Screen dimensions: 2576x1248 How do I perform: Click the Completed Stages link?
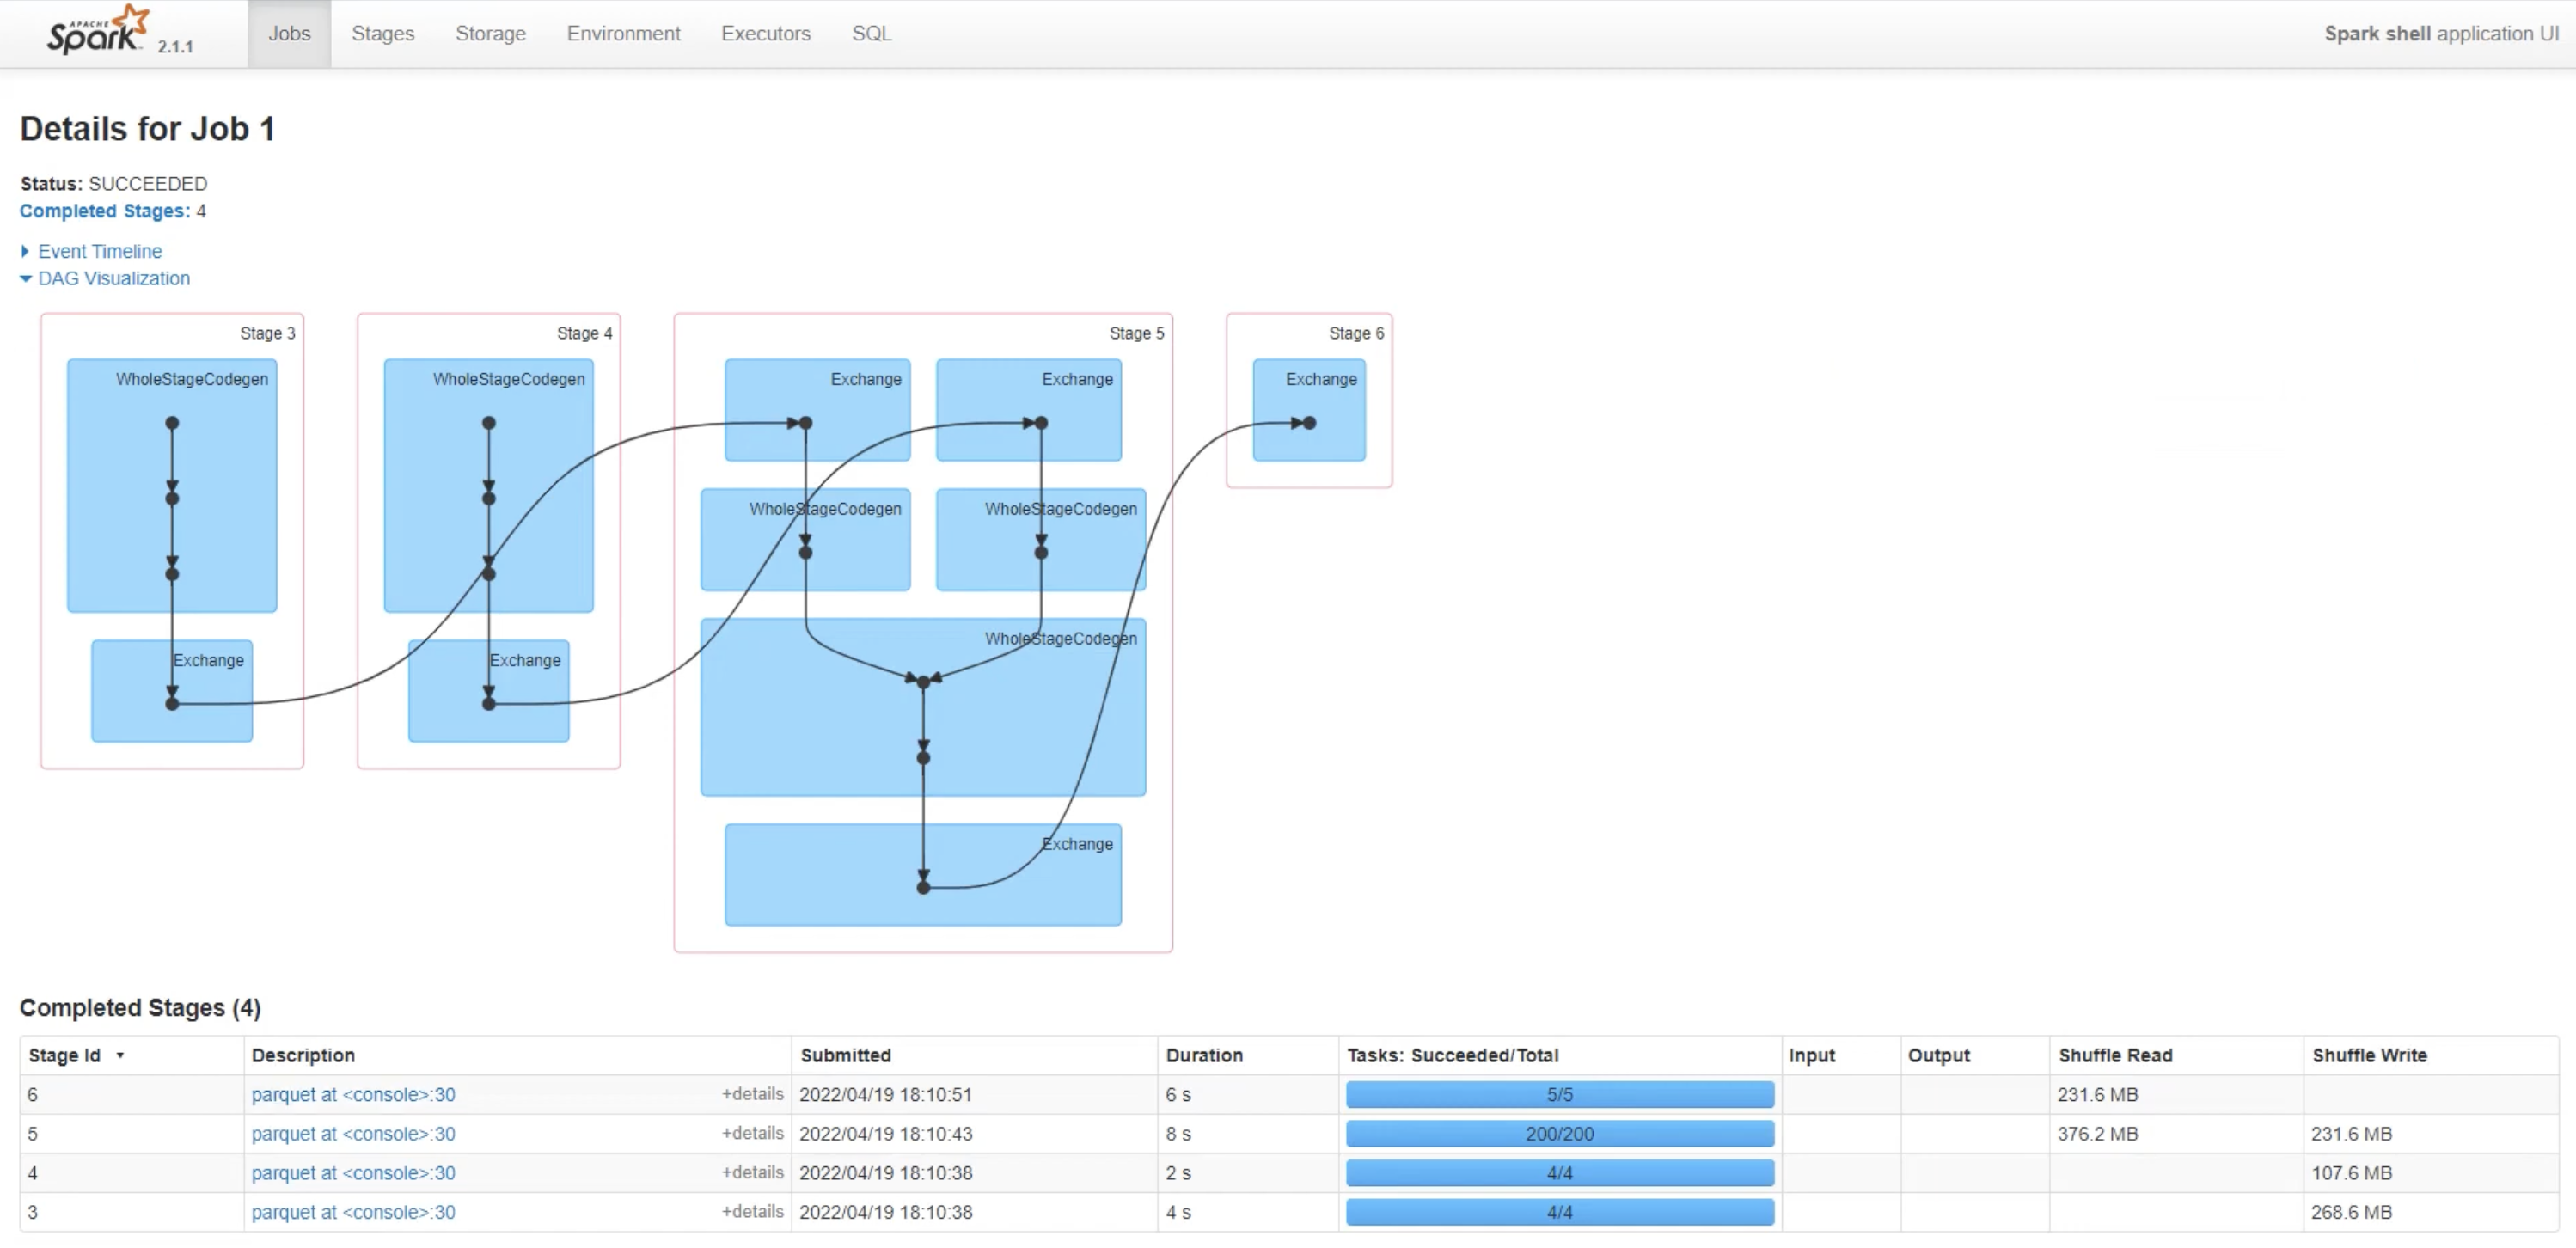[103, 210]
